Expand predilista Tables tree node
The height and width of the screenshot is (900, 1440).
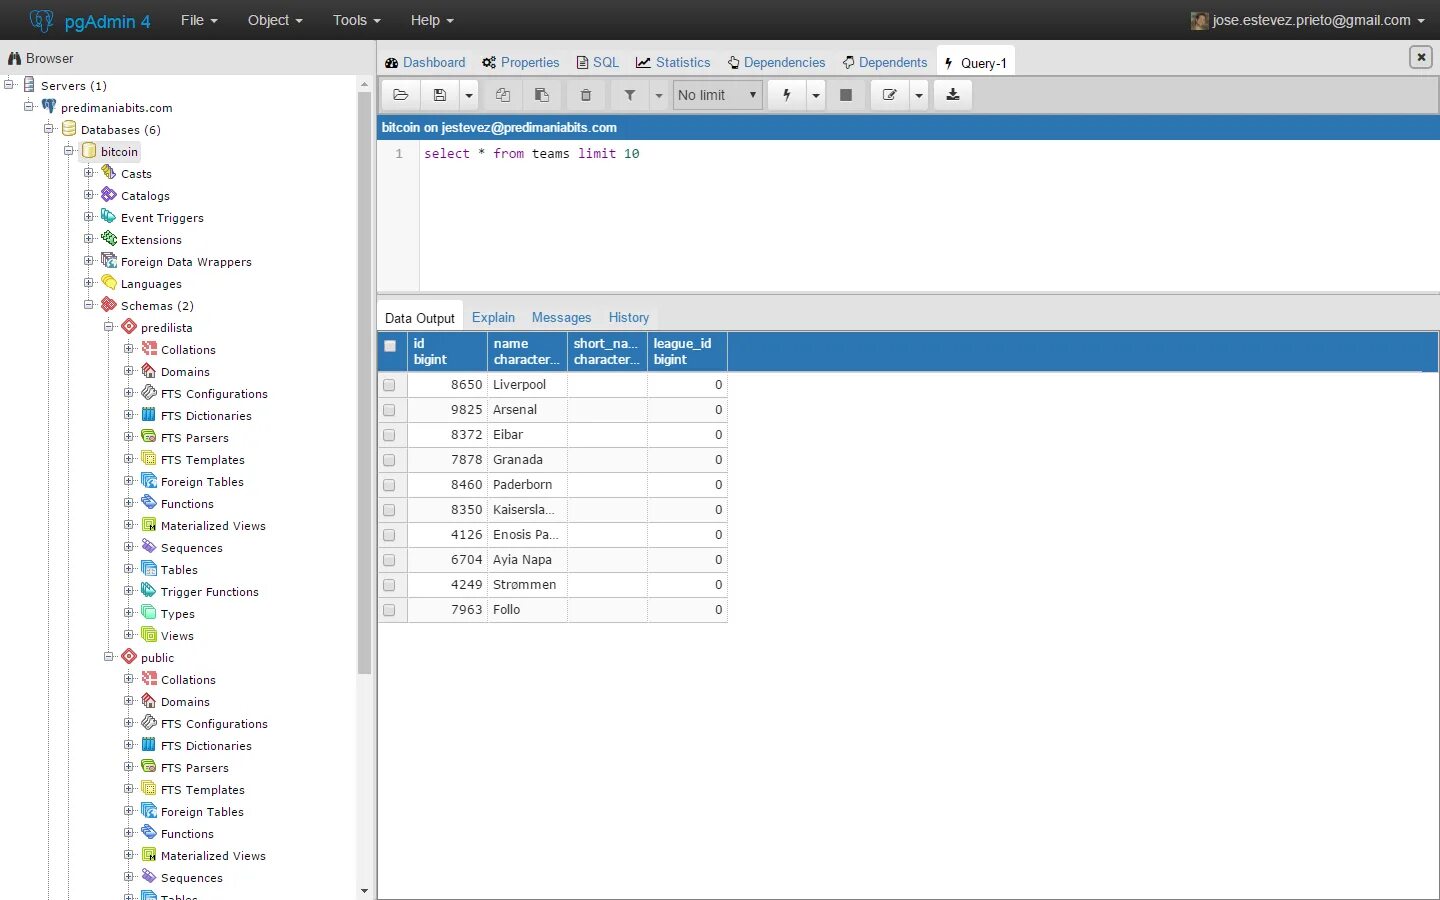point(129,568)
